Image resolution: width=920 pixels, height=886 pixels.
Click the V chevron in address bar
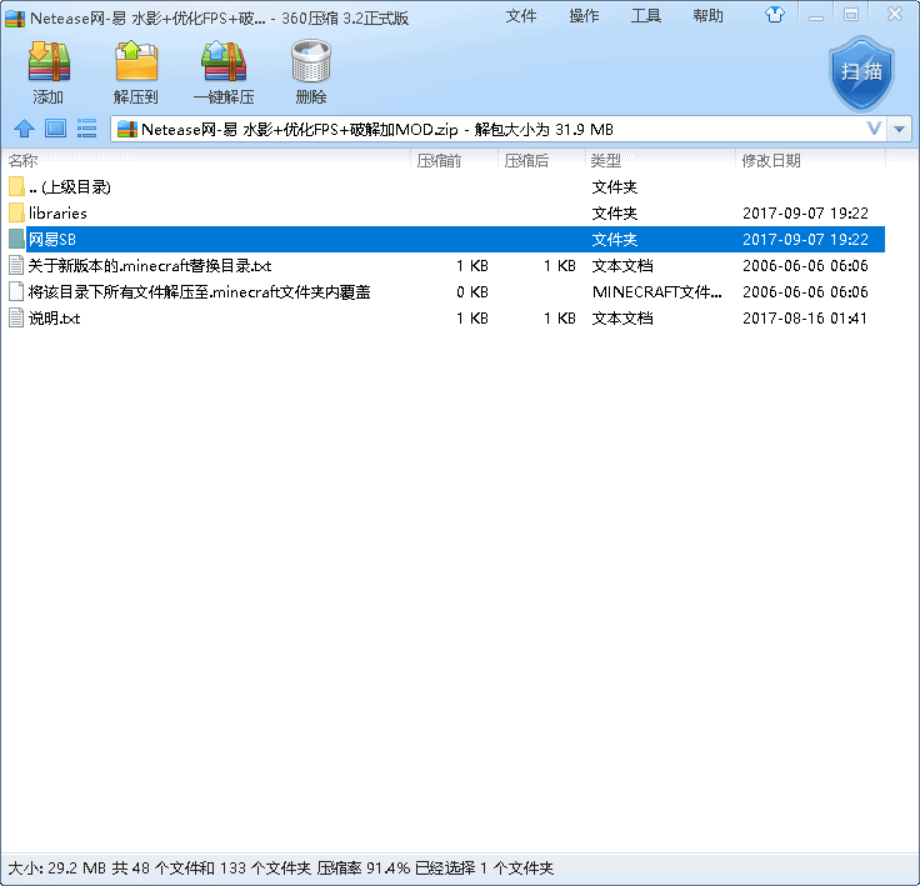874,128
